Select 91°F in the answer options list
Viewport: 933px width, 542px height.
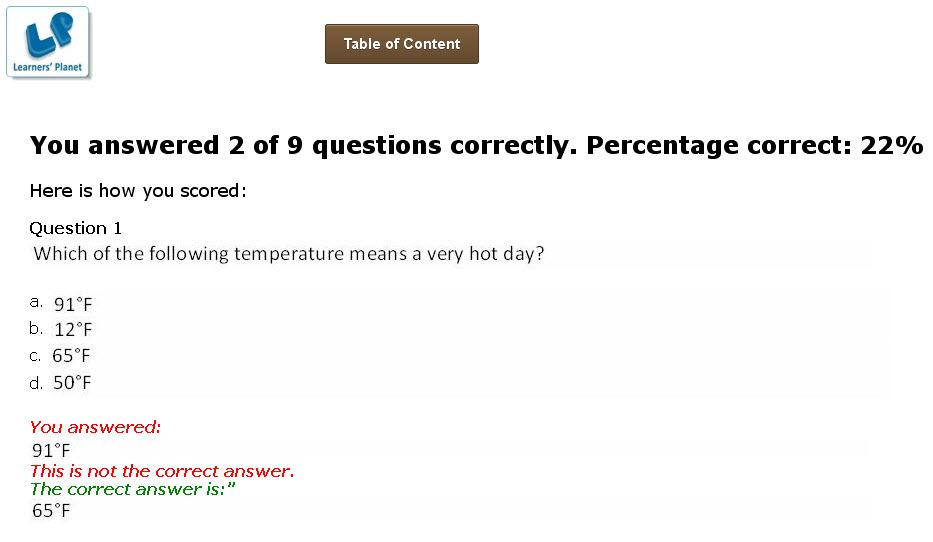coord(73,304)
